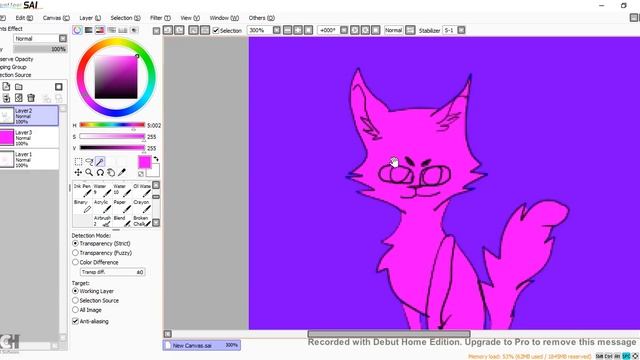The width and height of the screenshot is (640, 360).
Task: Choose the Oil Water brush
Action: (x=142, y=190)
